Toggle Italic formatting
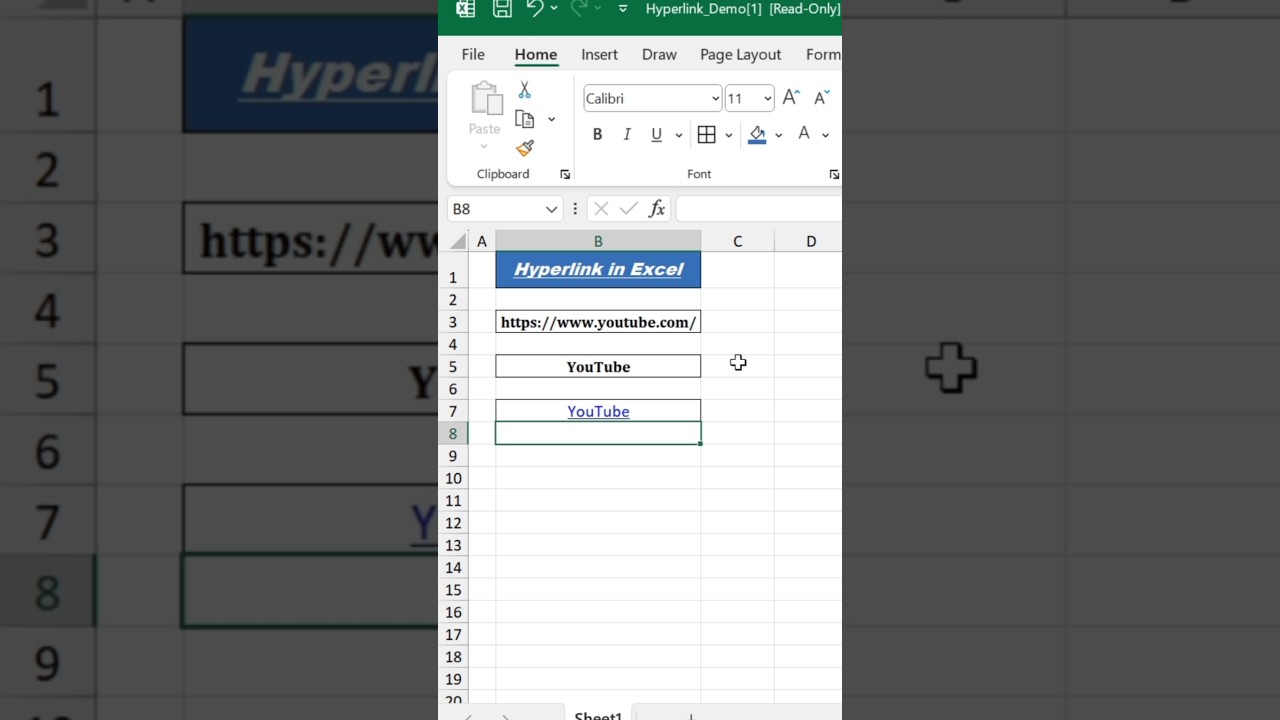 pos(627,135)
